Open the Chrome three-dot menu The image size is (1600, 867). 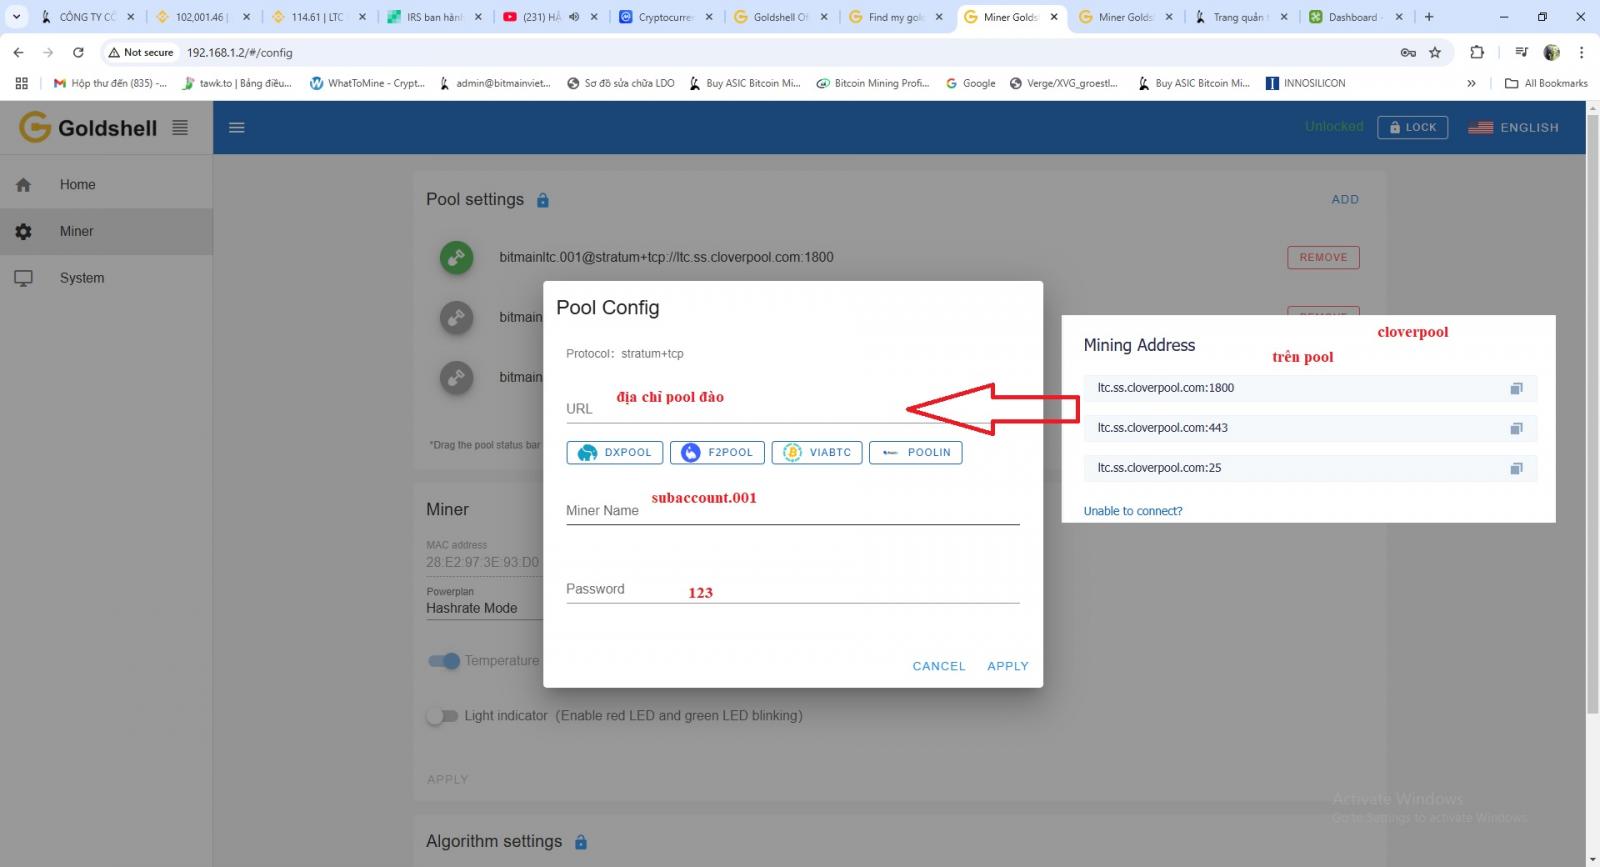(x=1581, y=52)
